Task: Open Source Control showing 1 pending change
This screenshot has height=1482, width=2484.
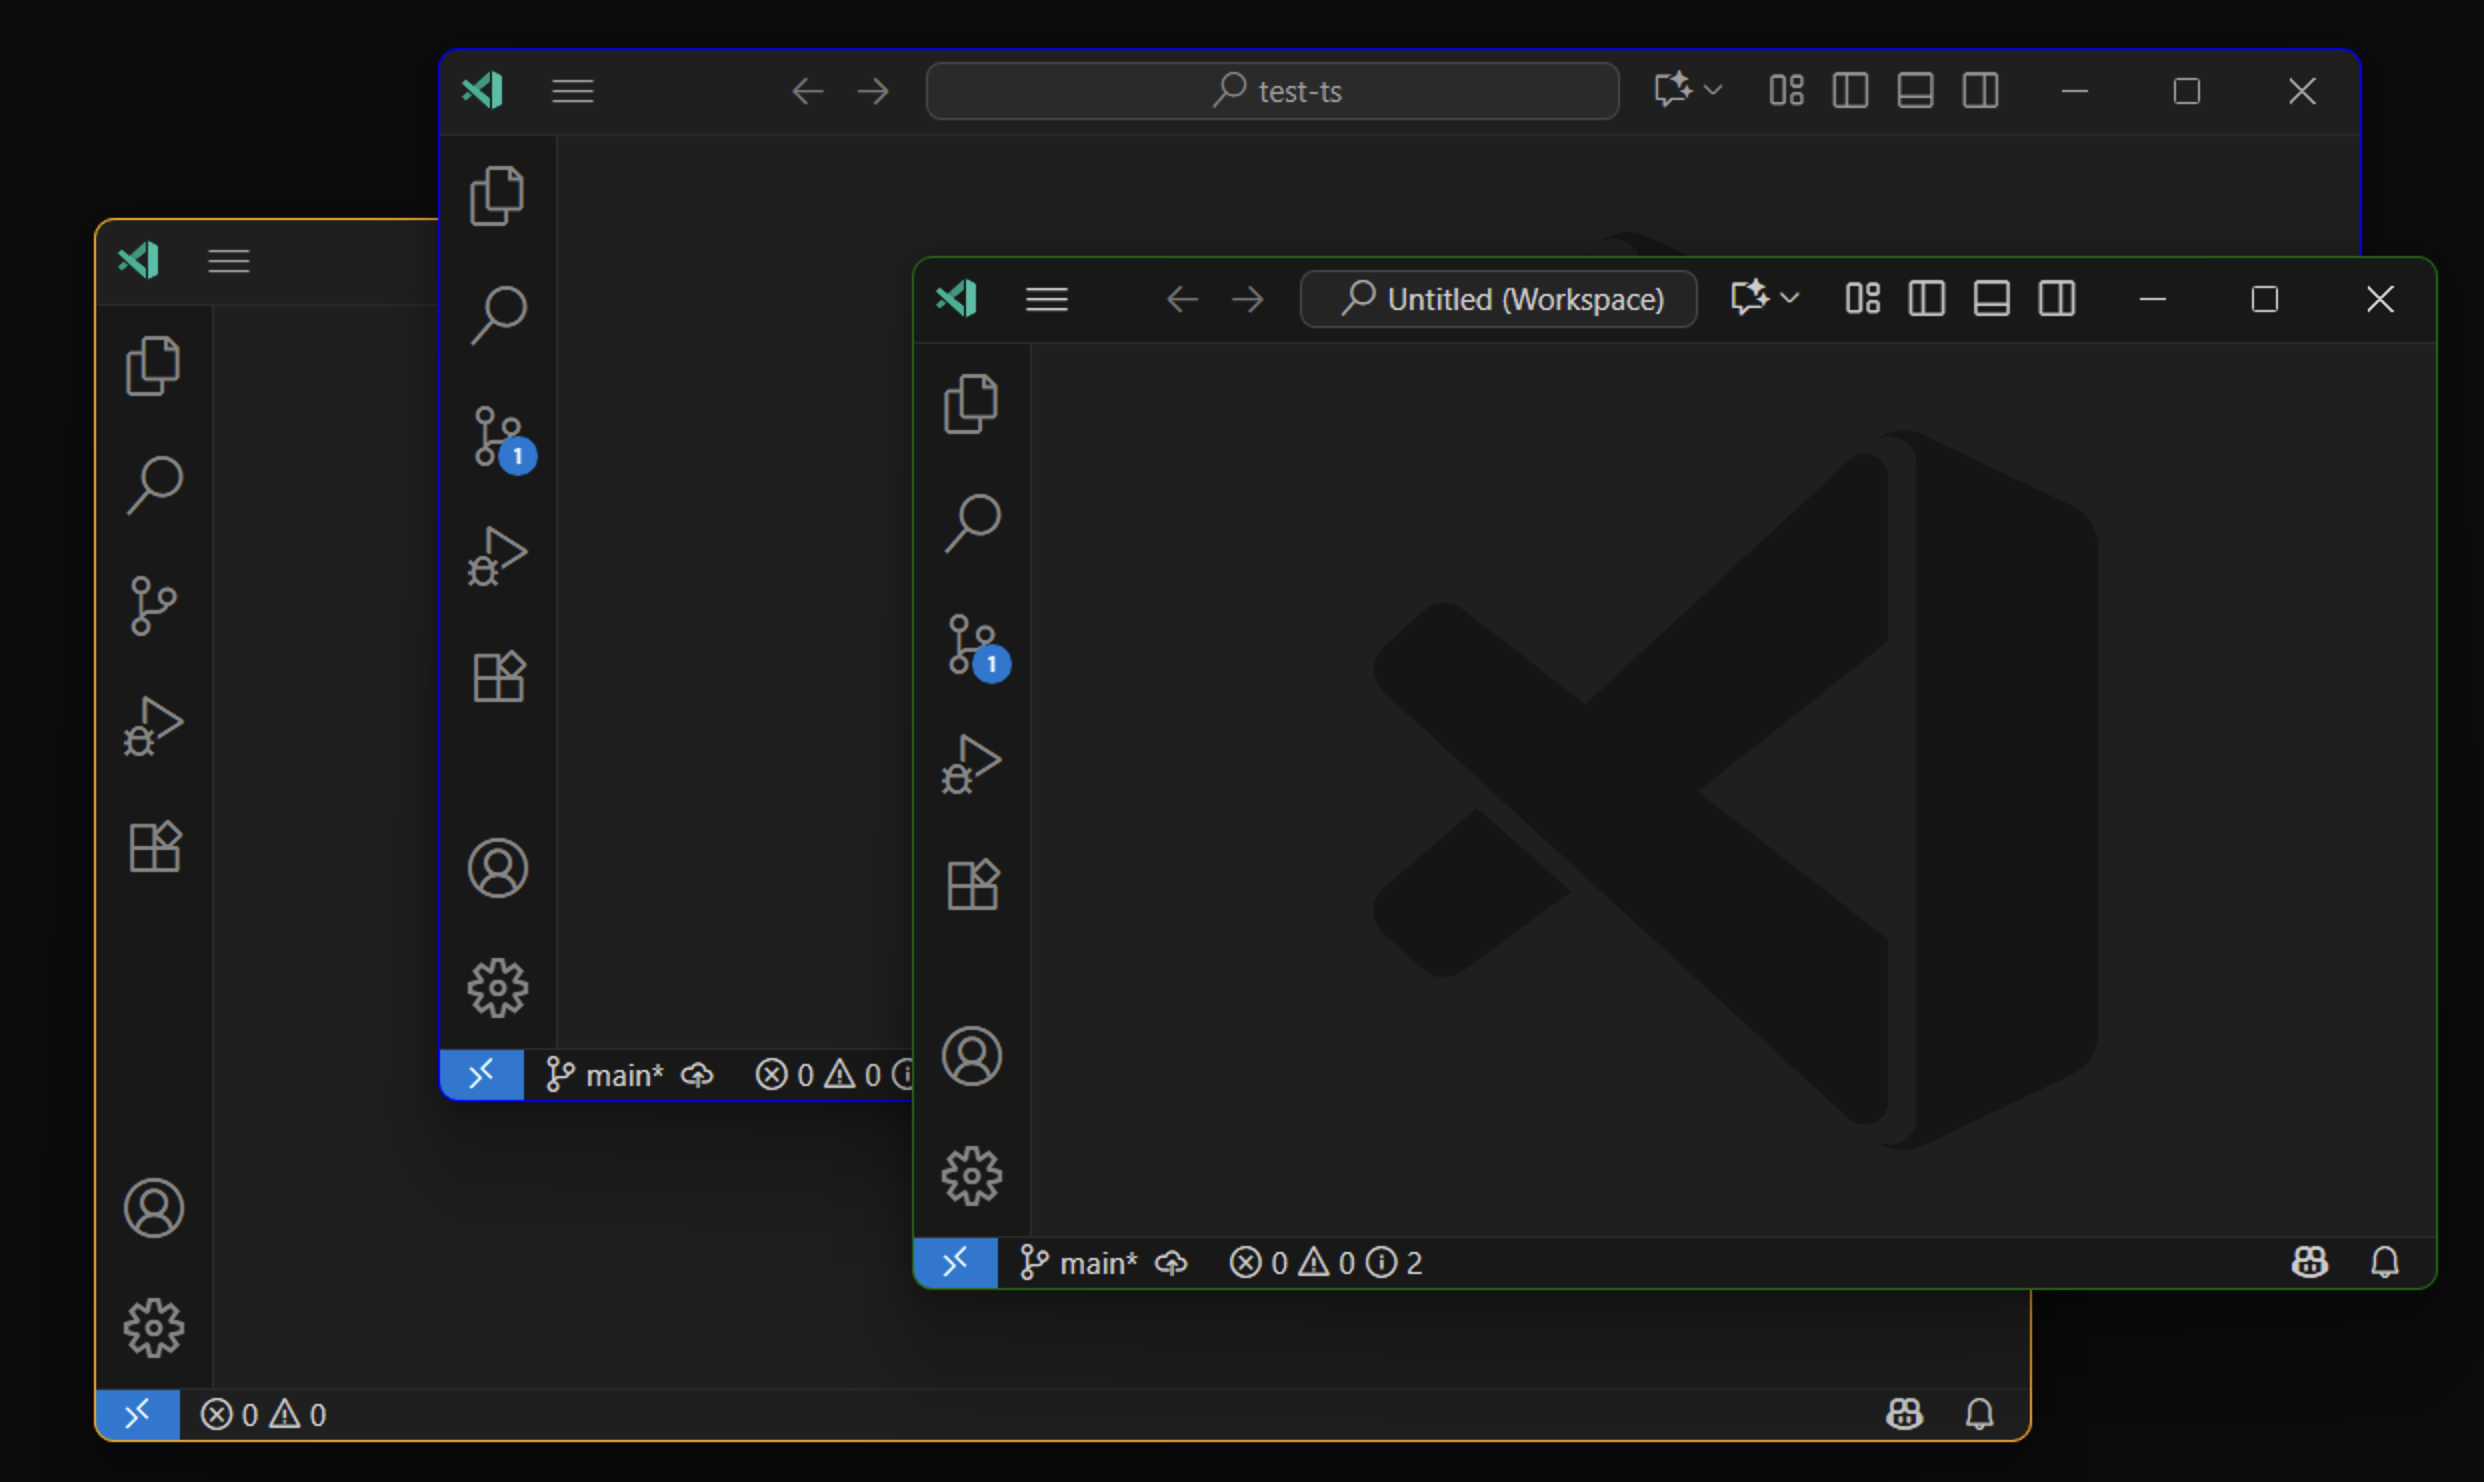Action: (x=971, y=645)
